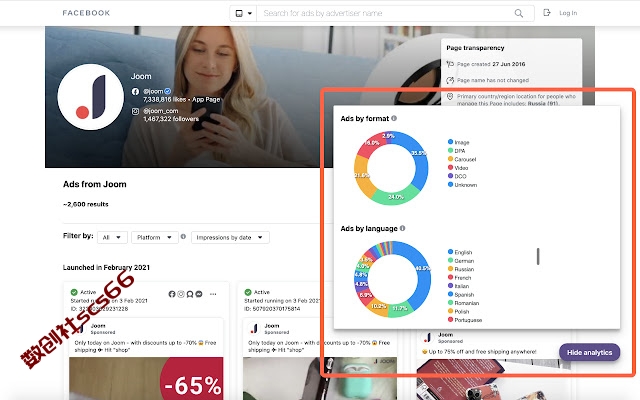Click Joom advertiser name in second ad
This screenshot has height=400, width=640.
[x=272, y=326]
